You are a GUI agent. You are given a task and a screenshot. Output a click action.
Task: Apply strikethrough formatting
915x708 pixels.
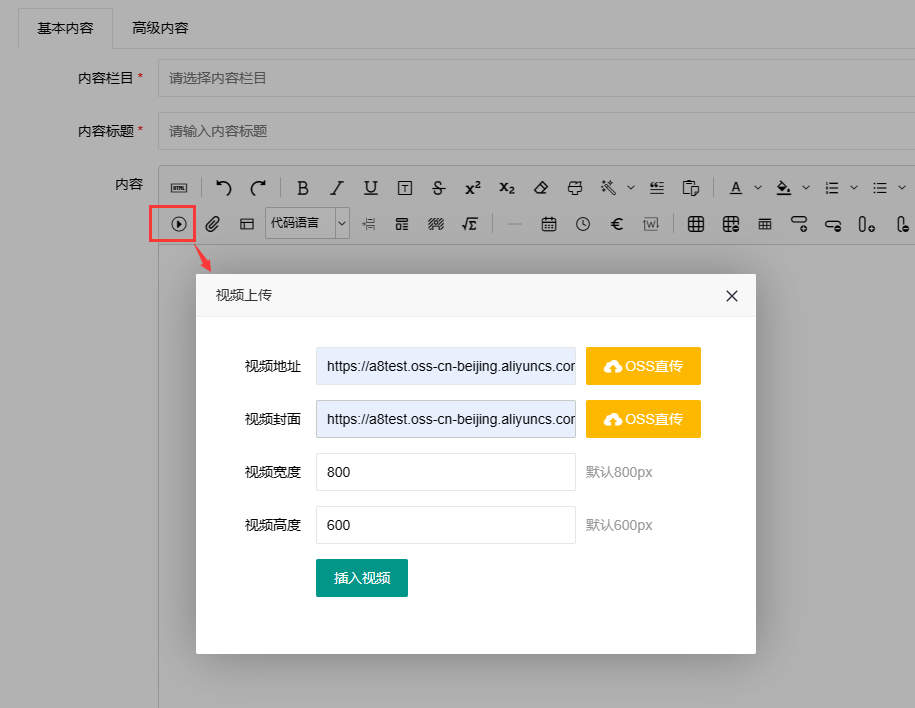point(438,187)
